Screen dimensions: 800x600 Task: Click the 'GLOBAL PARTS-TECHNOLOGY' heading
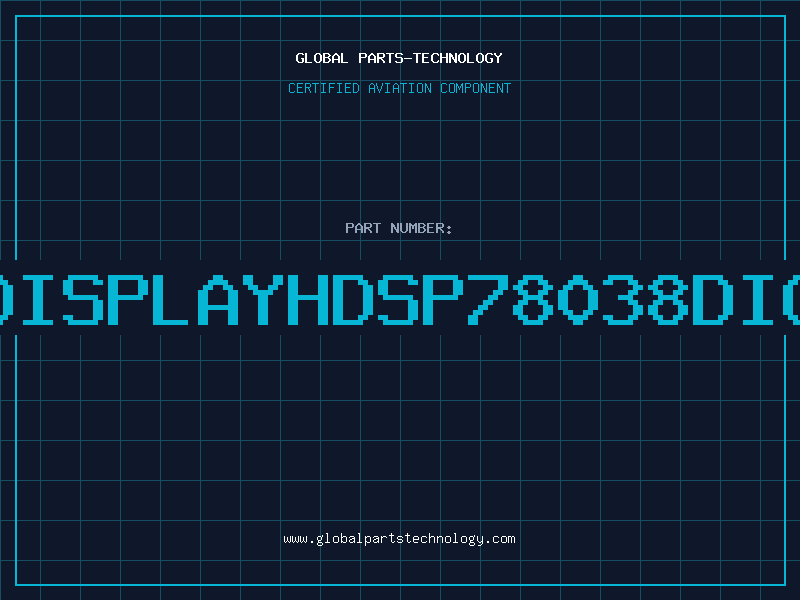coord(399,58)
